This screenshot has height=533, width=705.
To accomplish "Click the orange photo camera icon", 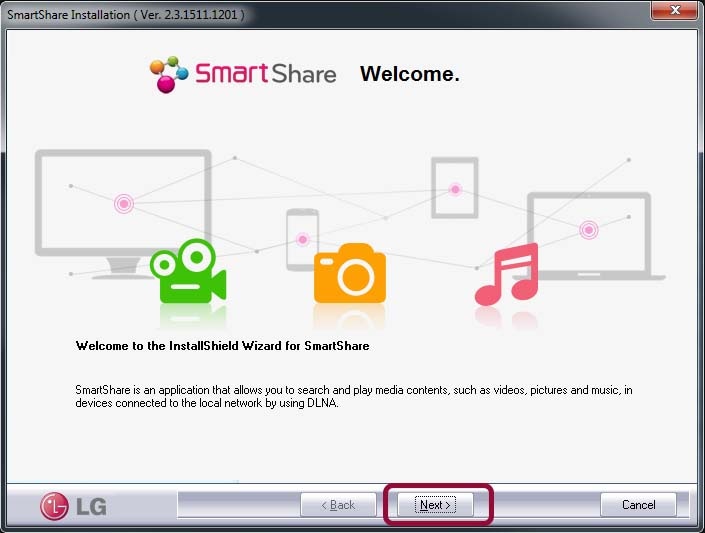I will coord(350,273).
